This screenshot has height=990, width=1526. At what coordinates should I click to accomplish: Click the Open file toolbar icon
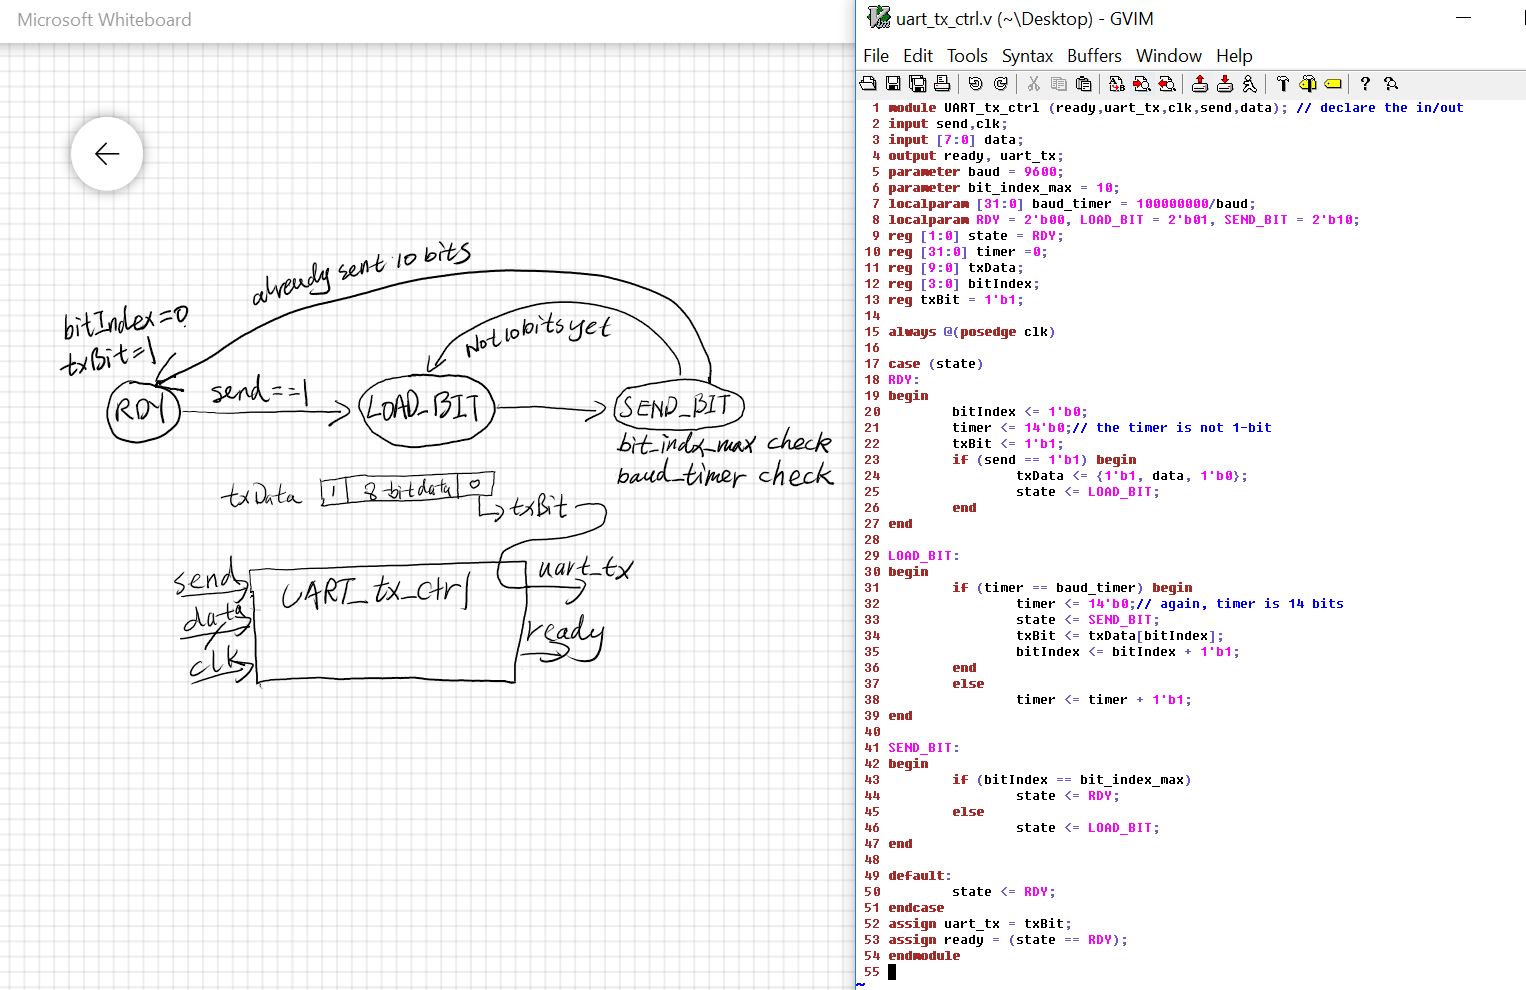(868, 84)
